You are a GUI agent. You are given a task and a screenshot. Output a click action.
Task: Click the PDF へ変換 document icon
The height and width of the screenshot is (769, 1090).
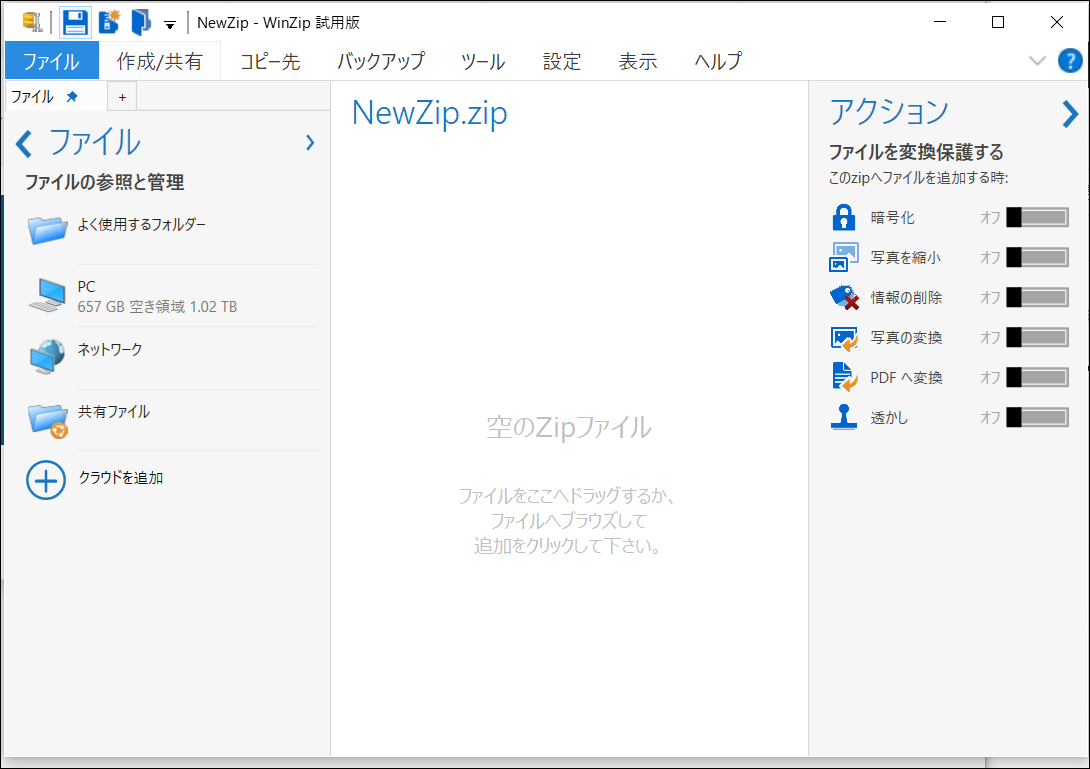point(845,377)
